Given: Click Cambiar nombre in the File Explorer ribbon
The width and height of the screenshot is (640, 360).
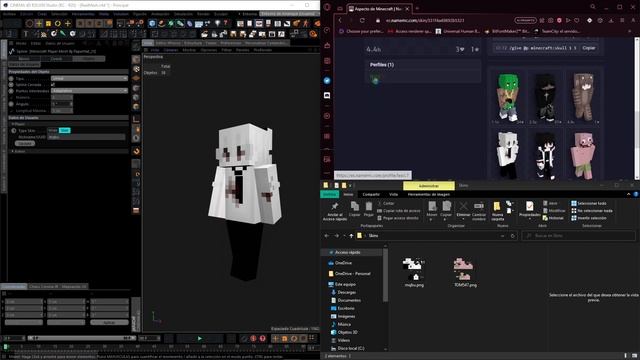Looking at the screenshot, I should (x=479, y=211).
